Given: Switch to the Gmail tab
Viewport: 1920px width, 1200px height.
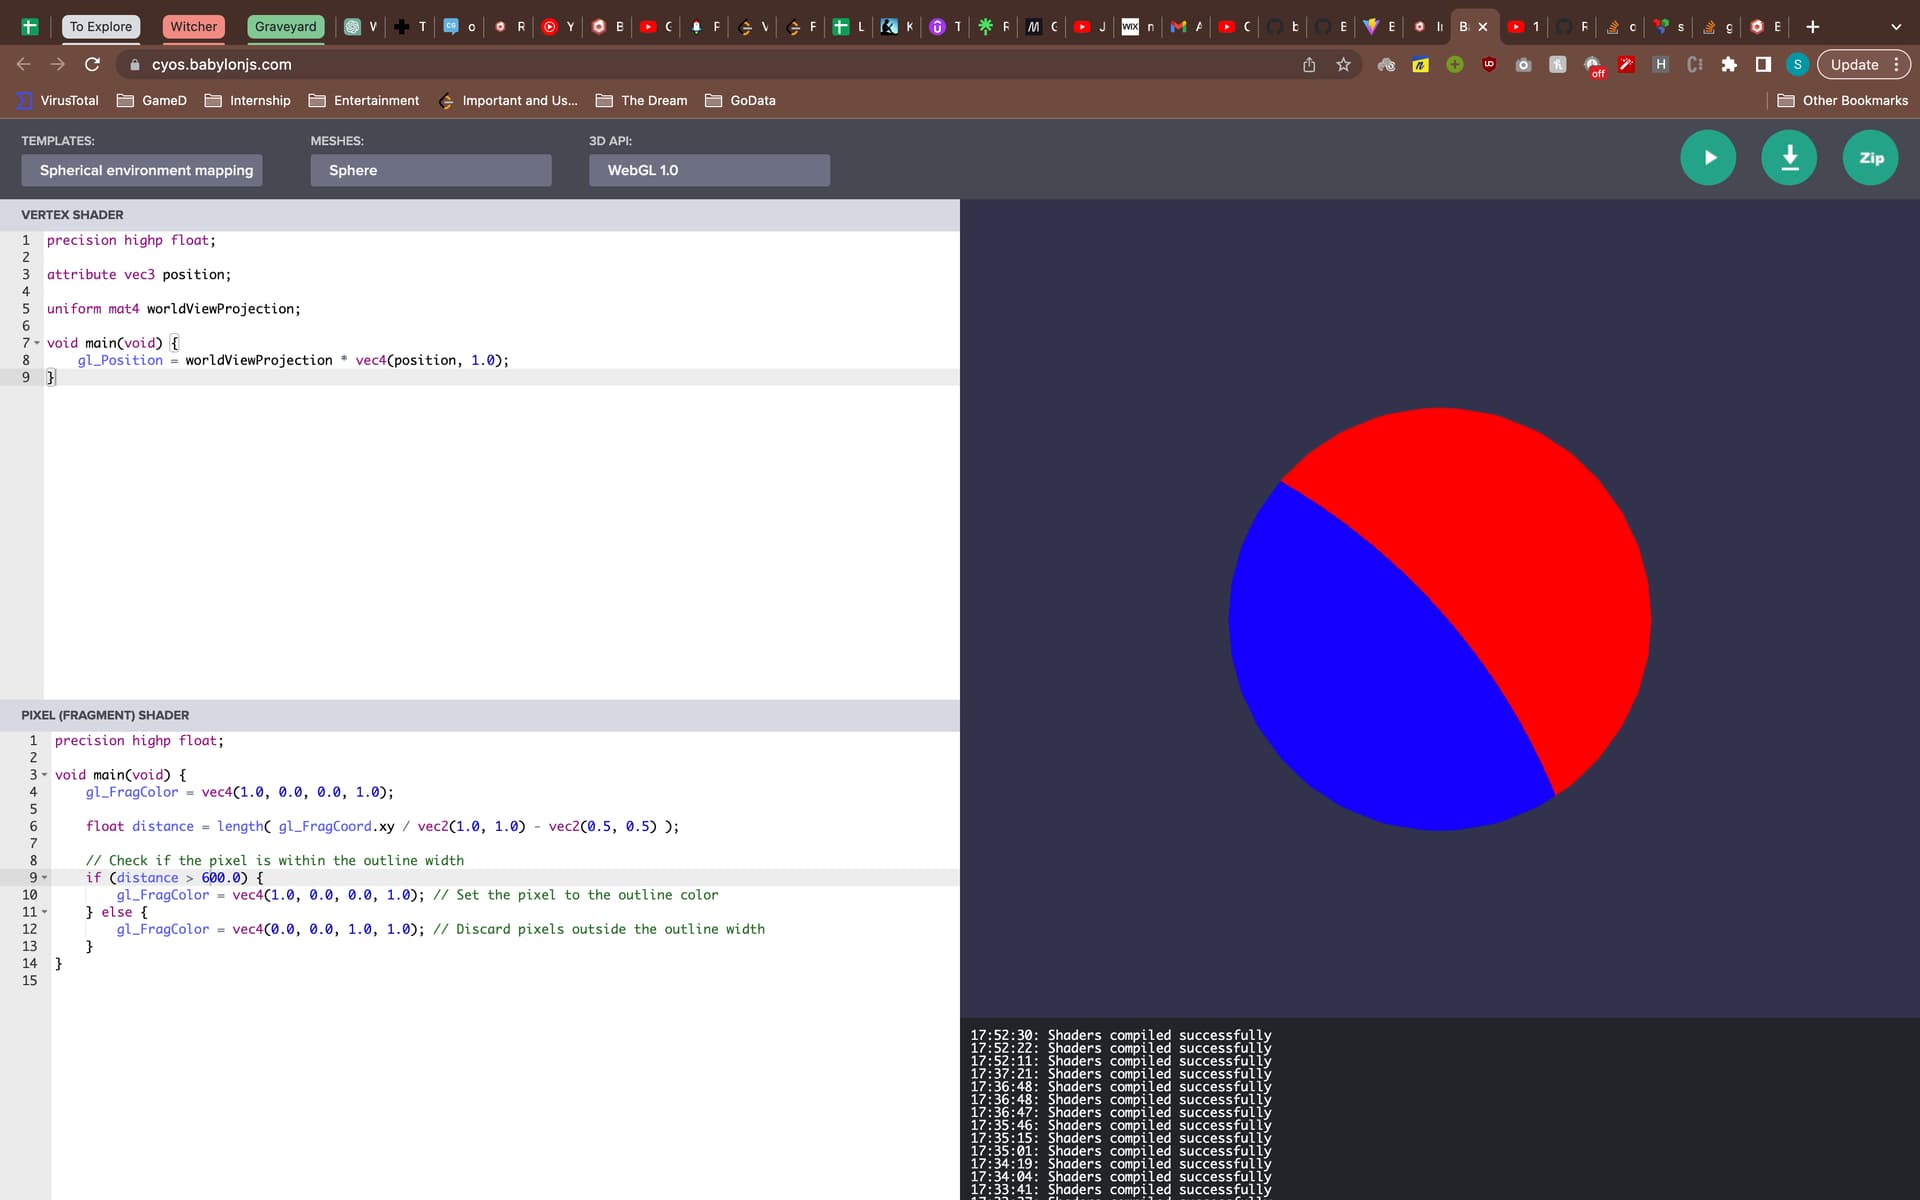Looking at the screenshot, I should click(x=1186, y=27).
